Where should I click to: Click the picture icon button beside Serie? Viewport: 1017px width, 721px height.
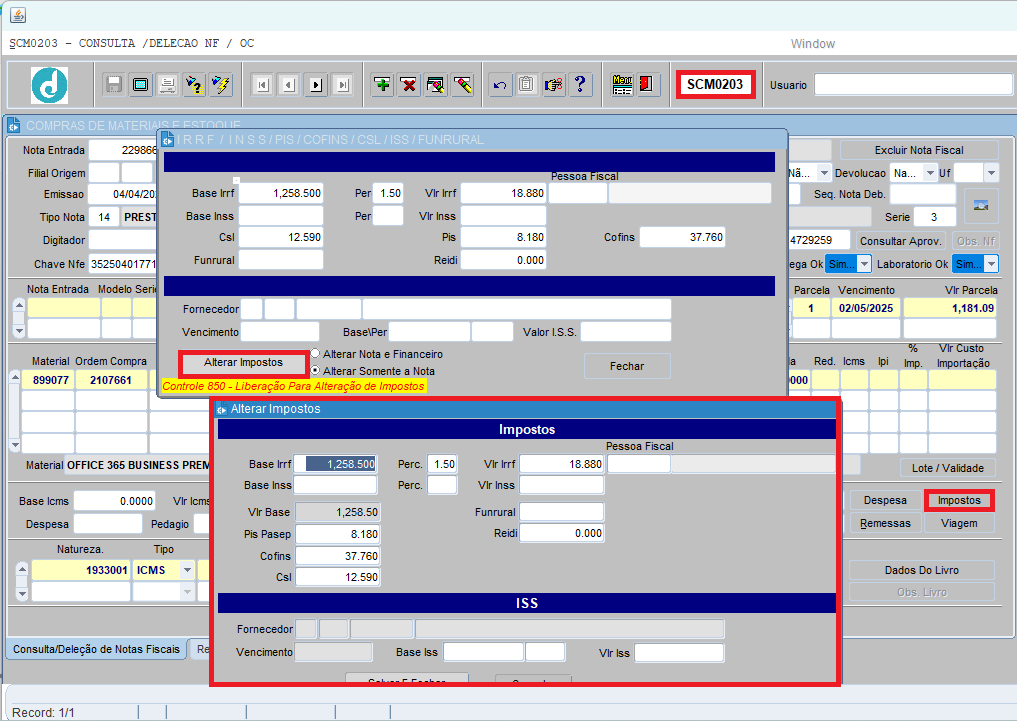pyautogui.click(x=981, y=206)
